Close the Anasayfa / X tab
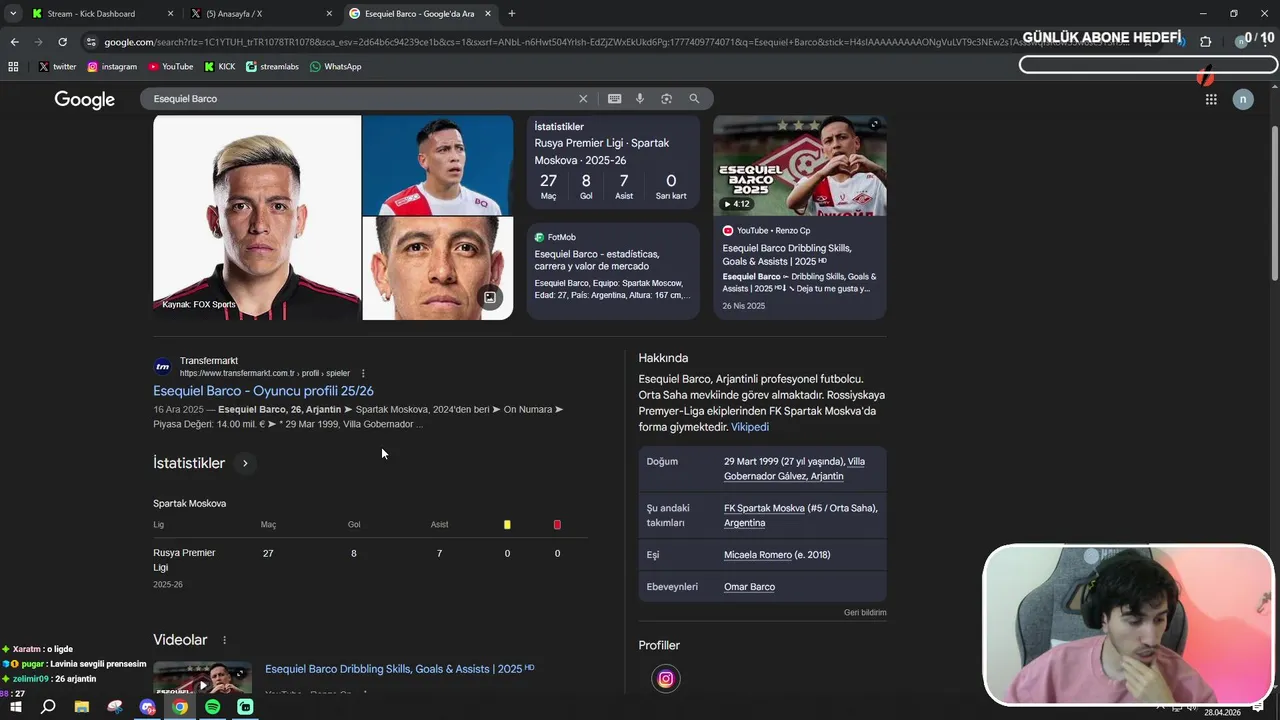 pyautogui.click(x=330, y=14)
